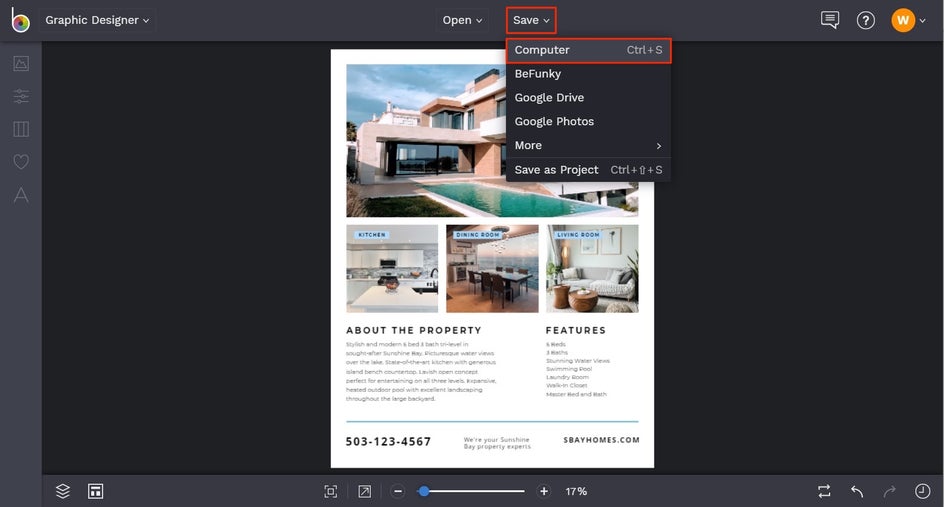Open the Graphic Designer mode dropdown

pos(97,20)
